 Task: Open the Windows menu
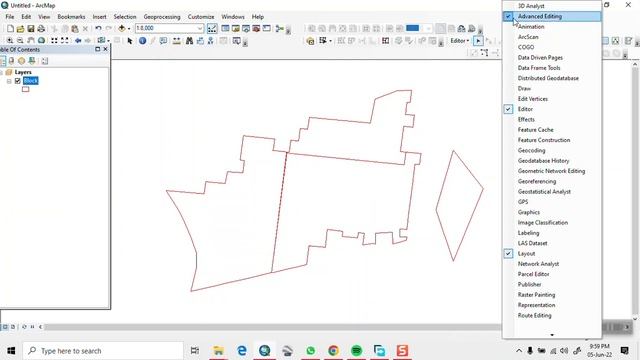pos(233,17)
